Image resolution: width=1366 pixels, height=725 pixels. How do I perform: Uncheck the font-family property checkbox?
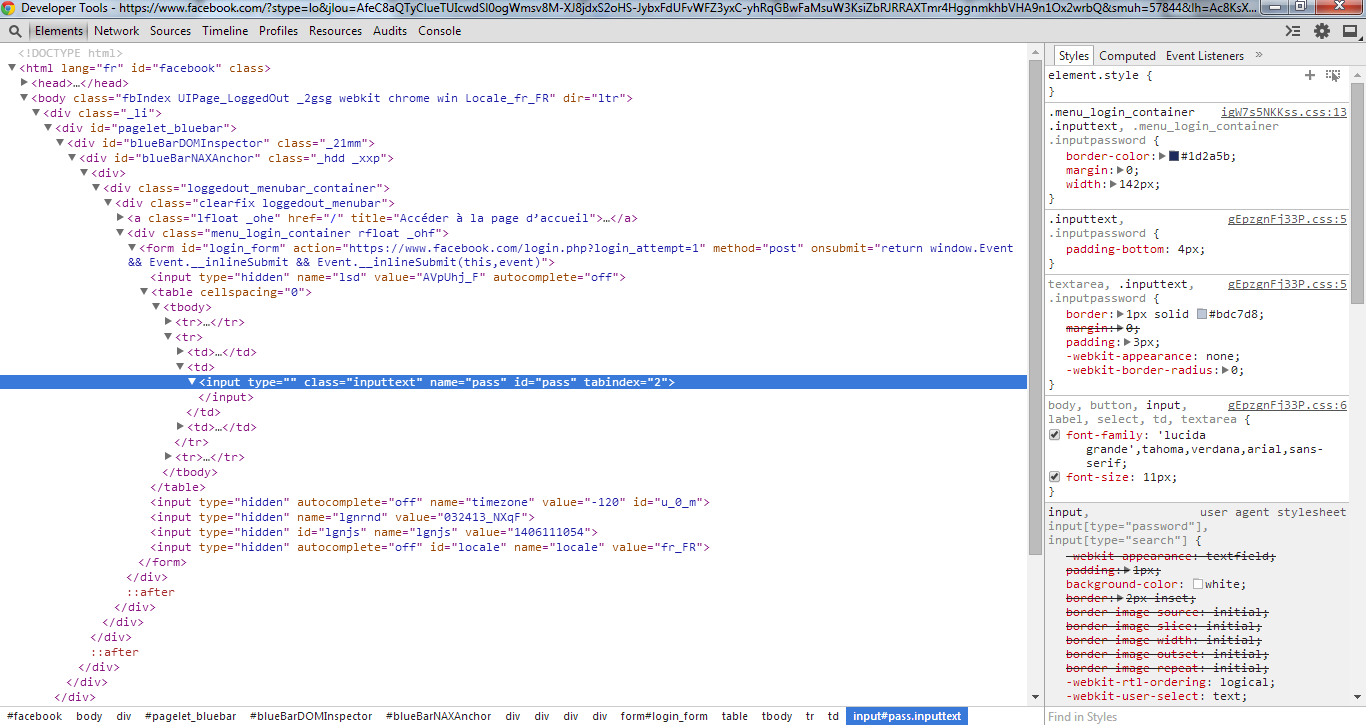coord(1055,436)
